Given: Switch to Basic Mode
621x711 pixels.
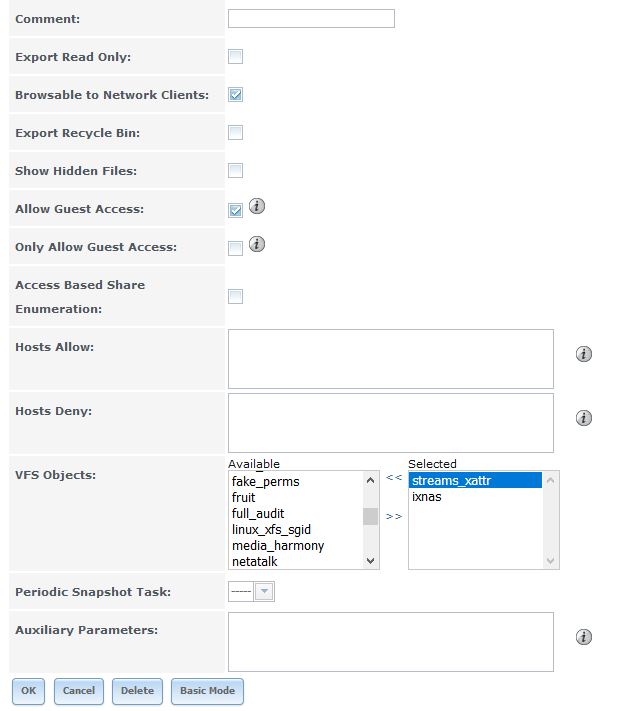Looking at the screenshot, I should tap(207, 691).
